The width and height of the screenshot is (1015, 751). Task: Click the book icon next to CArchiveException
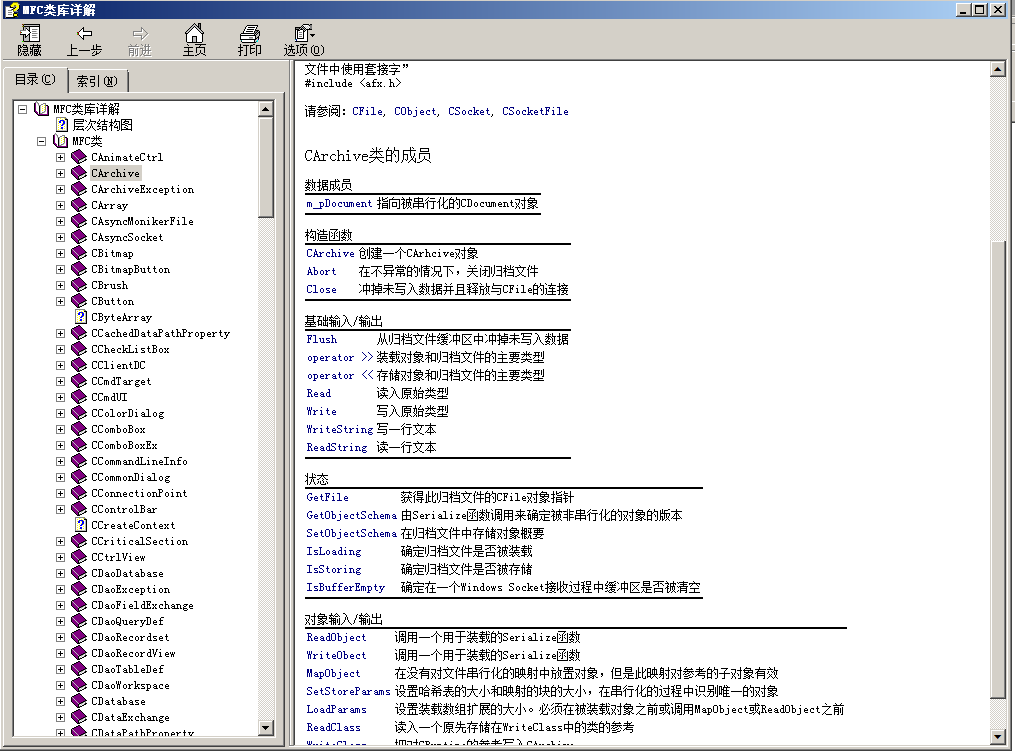79,189
